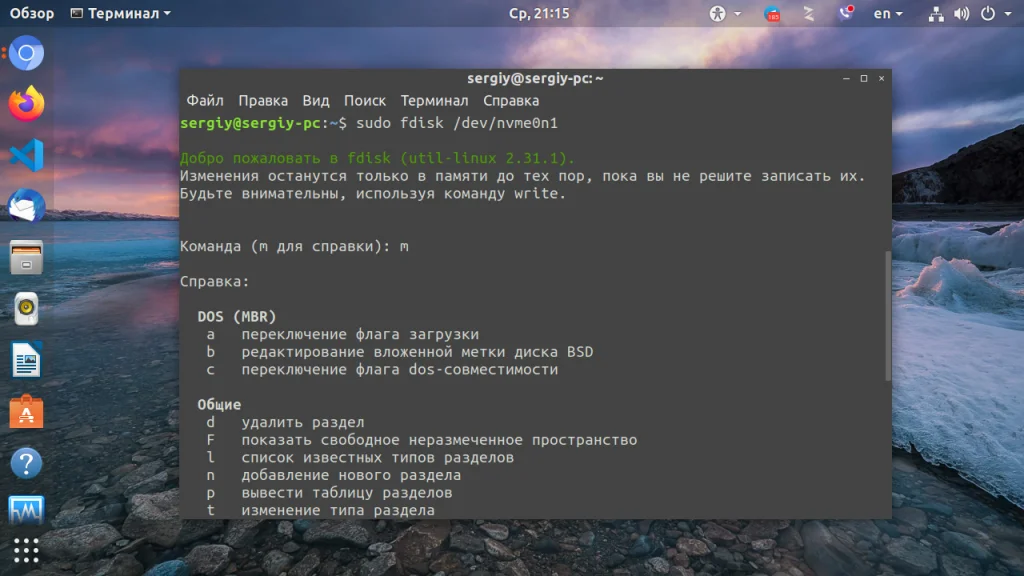Screen dimensions: 1024x576
Task: Click line 'изменение типа раздела'
Action: coord(338,511)
